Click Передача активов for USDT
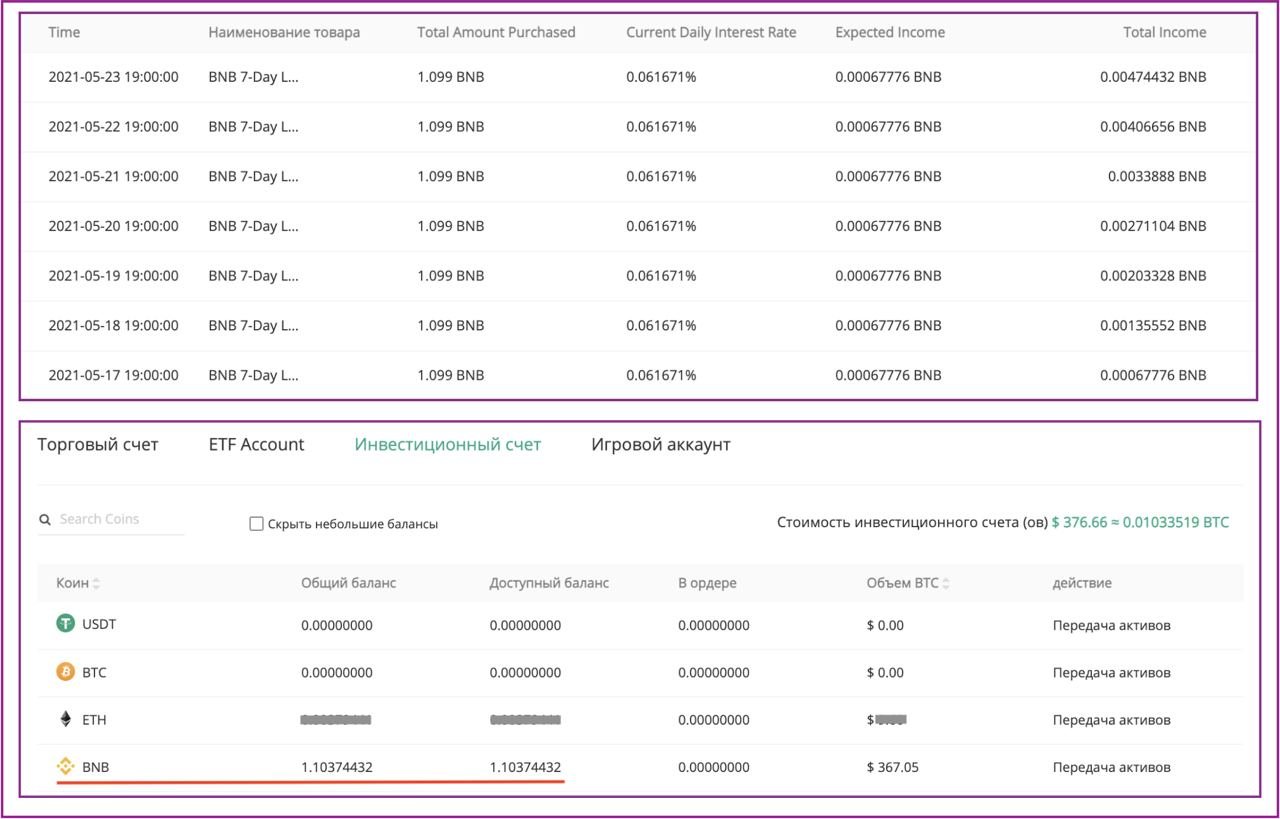Screen dimensions: 1280x819 (1111, 625)
